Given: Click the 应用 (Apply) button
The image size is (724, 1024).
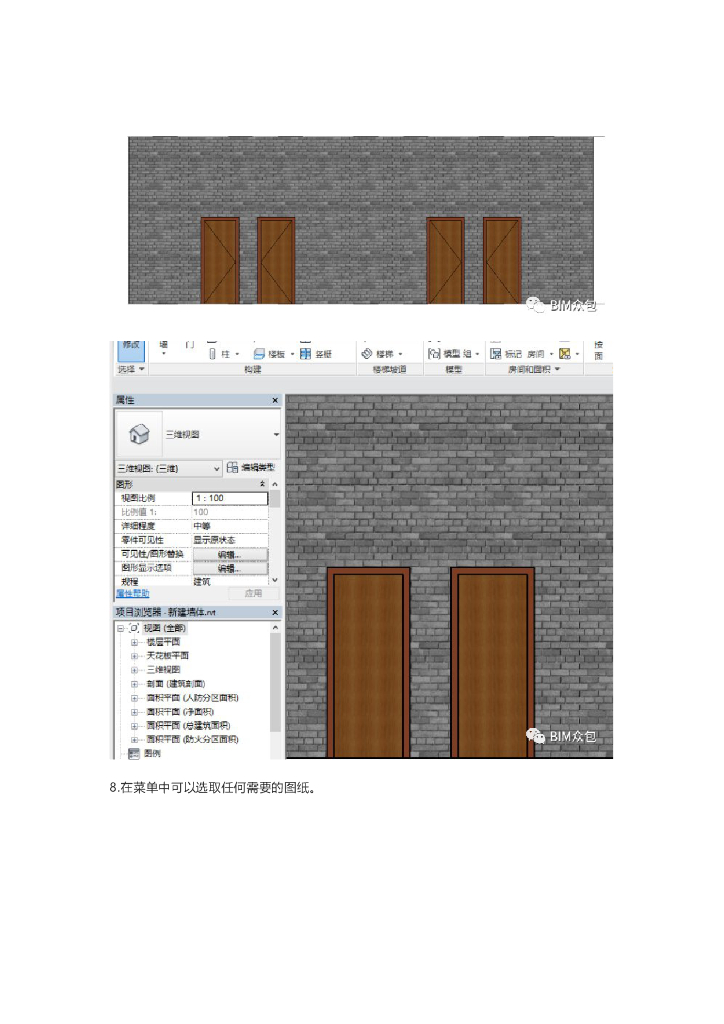Looking at the screenshot, I should coord(253,594).
